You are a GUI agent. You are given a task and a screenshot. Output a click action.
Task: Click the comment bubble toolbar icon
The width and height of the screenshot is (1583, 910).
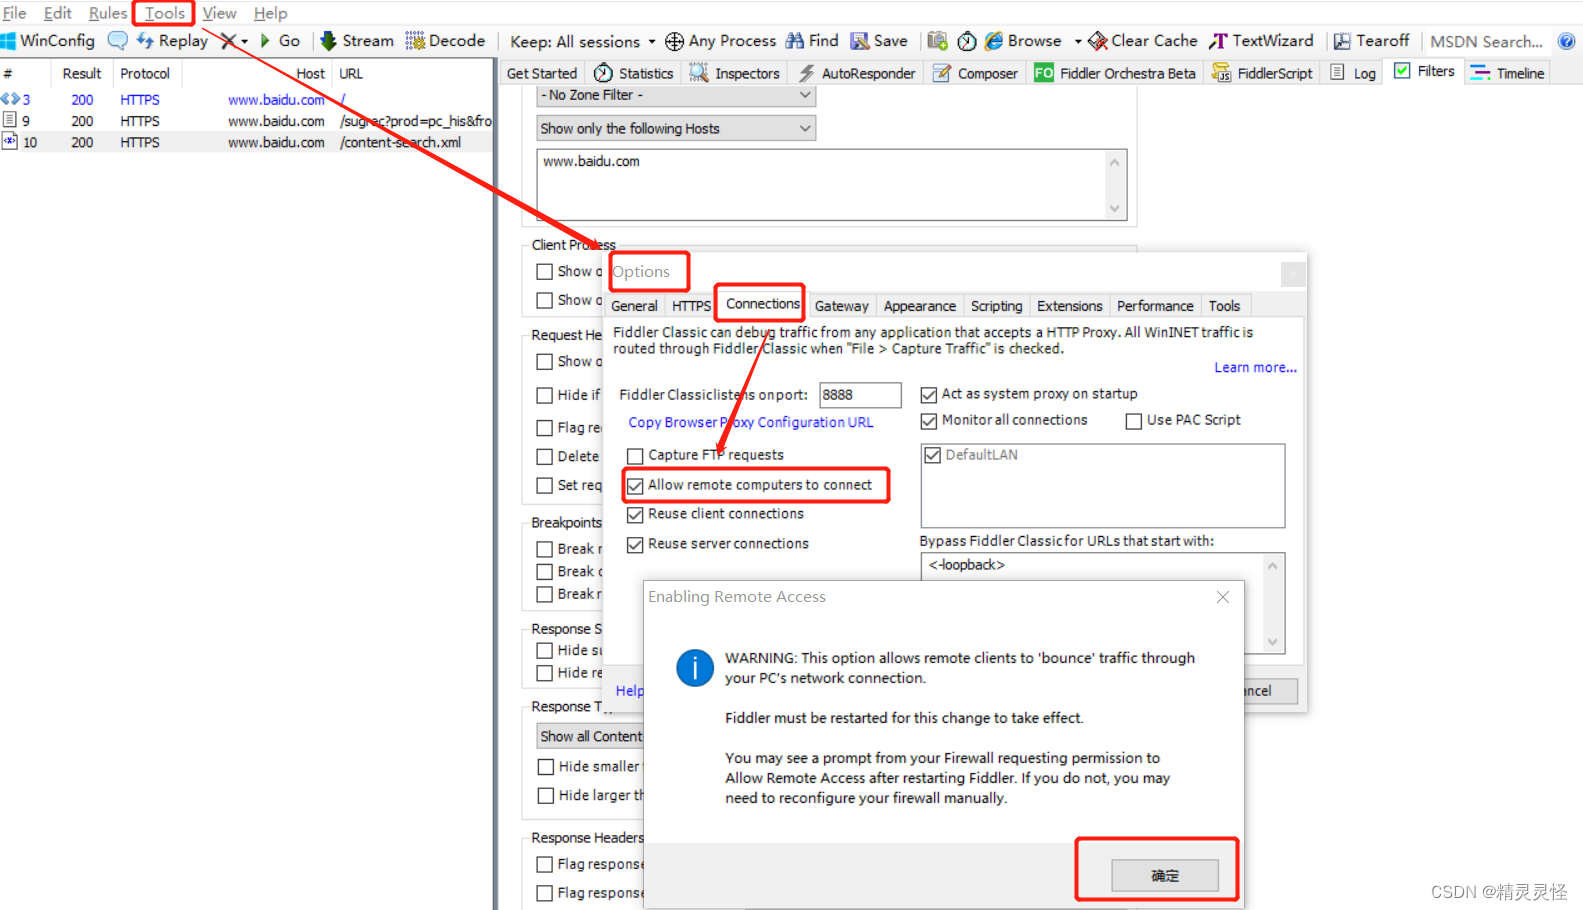pyautogui.click(x=118, y=41)
